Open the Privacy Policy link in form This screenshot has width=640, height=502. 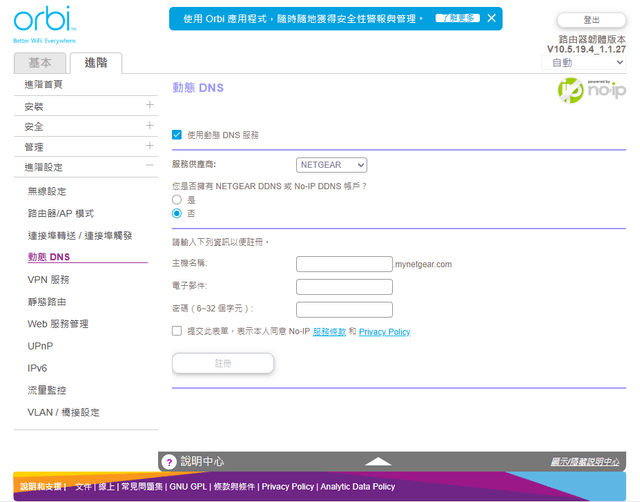[384, 331]
